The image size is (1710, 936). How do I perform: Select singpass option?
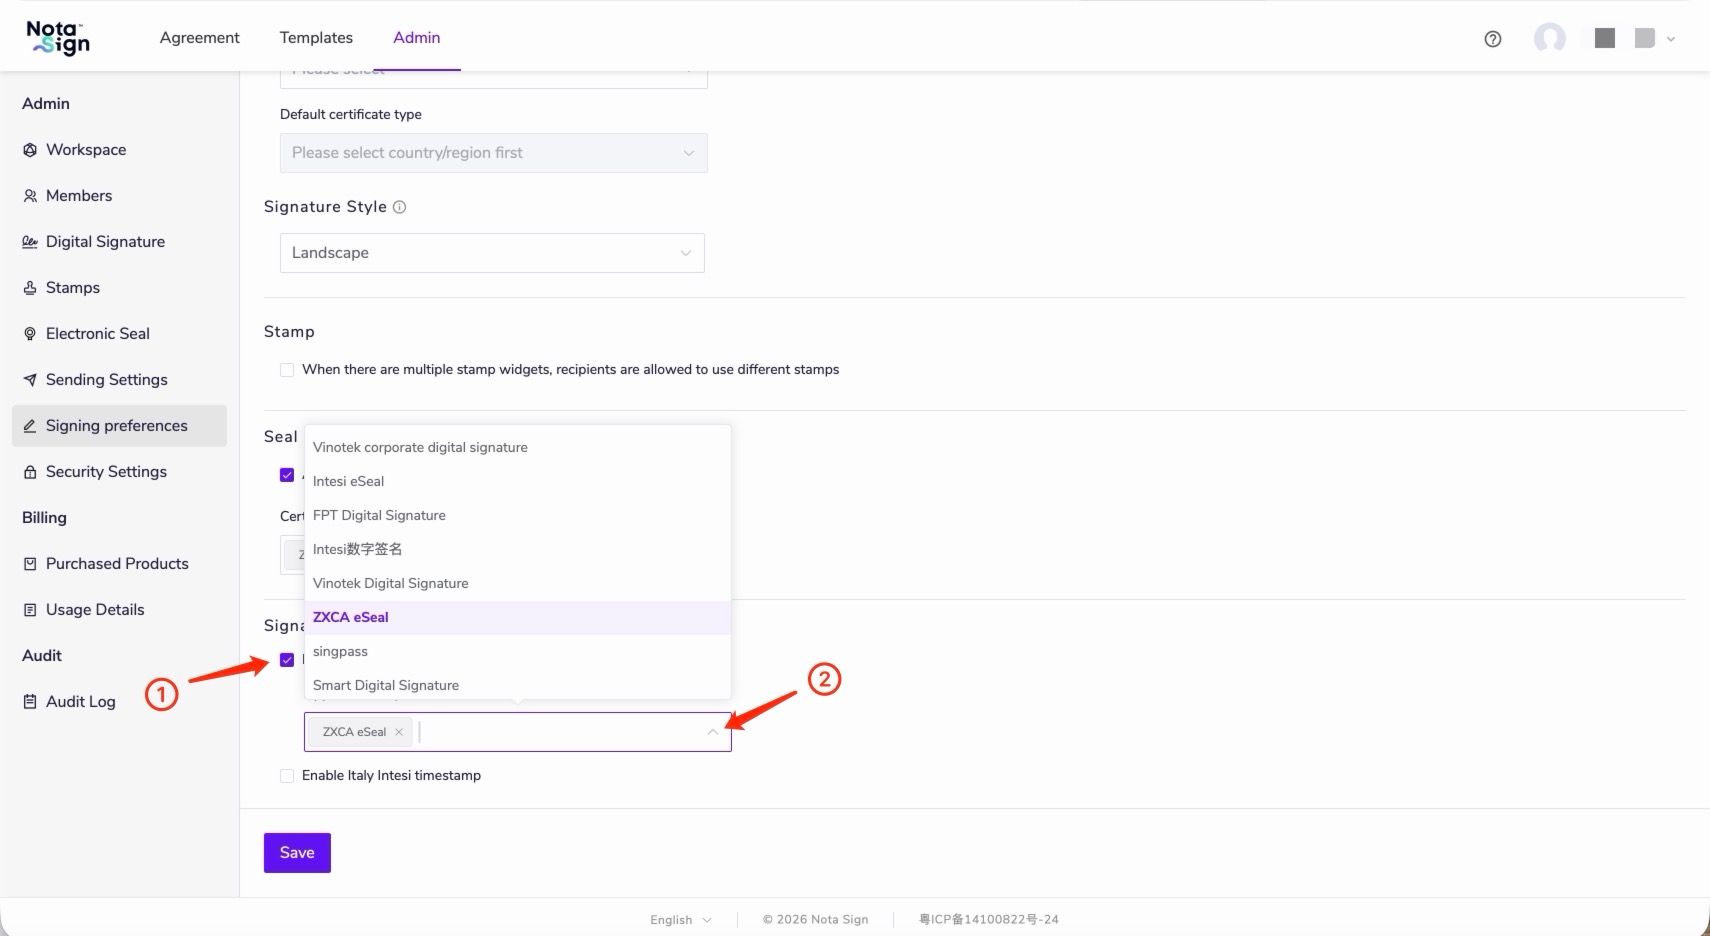click(518, 651)
